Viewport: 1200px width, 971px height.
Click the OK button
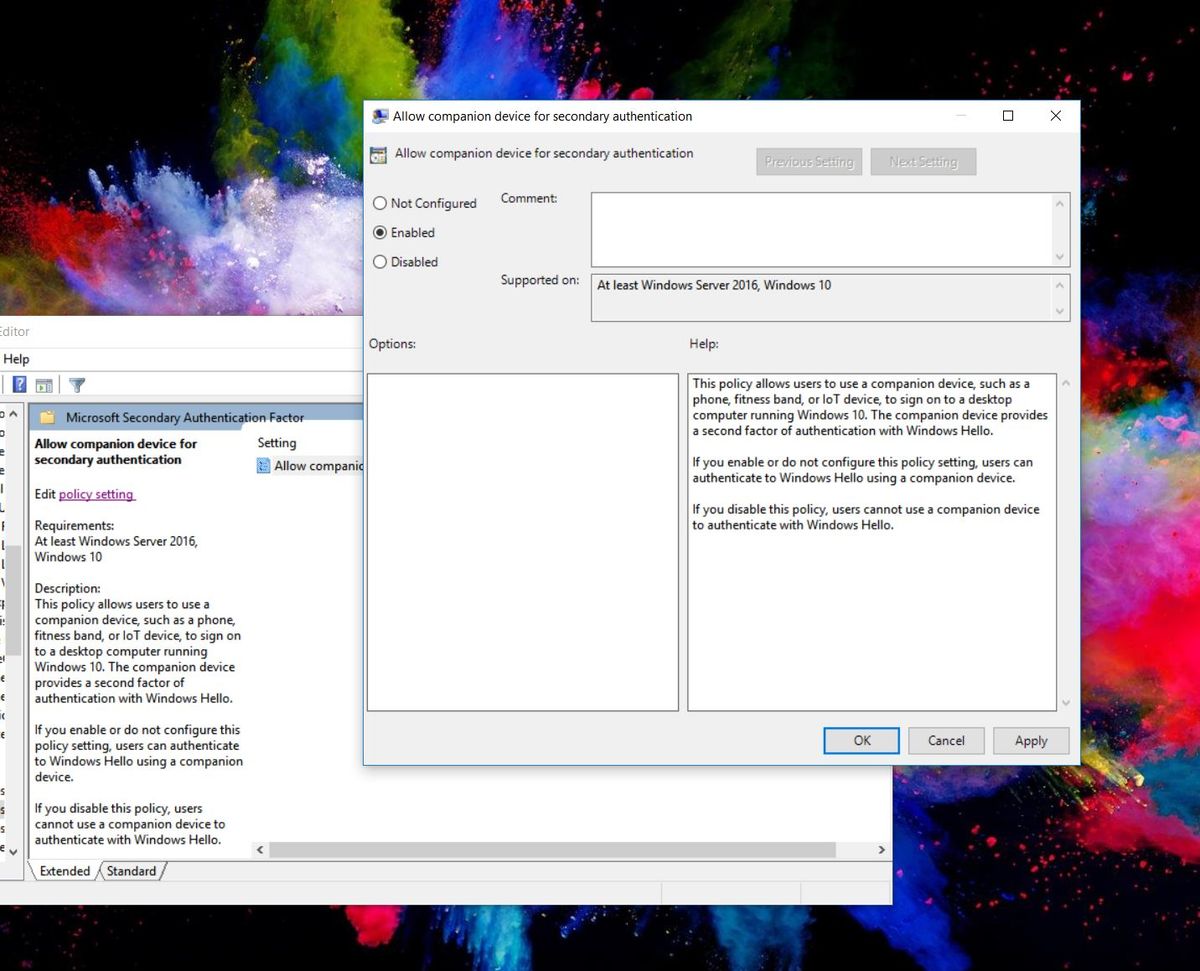pos(862,741)
